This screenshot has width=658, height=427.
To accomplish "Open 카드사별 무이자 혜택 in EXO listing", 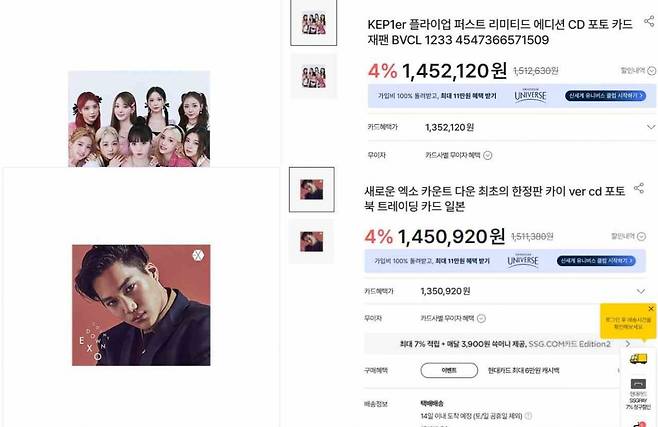I will click(x=453, y=318).
